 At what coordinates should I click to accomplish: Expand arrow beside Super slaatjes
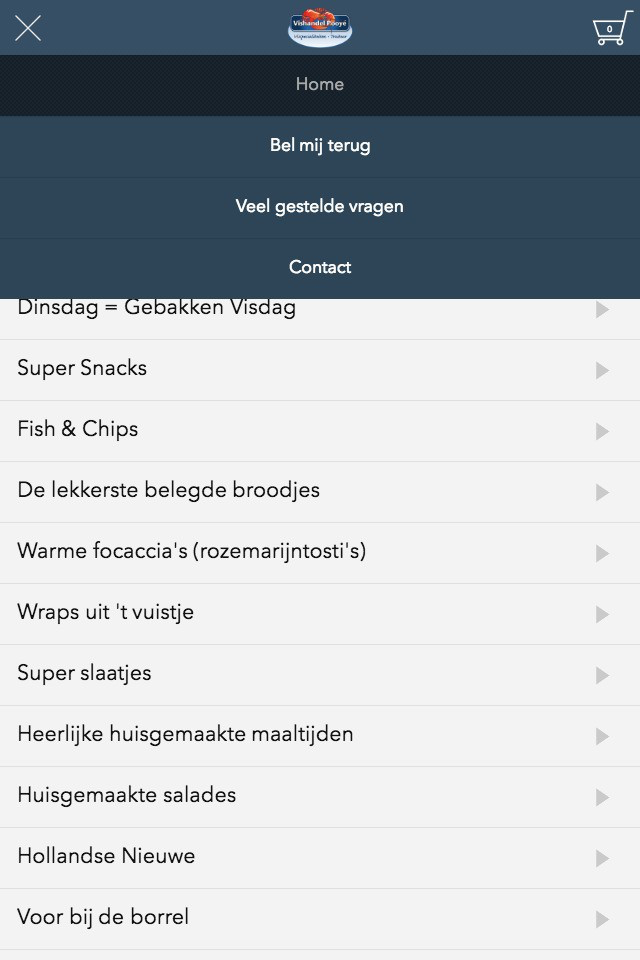coord(602,676)
